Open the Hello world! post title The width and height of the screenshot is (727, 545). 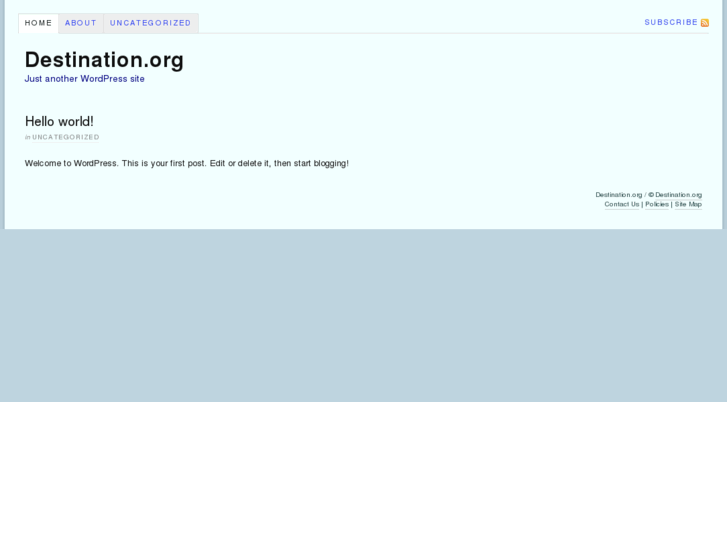click(x=59, y=122)
